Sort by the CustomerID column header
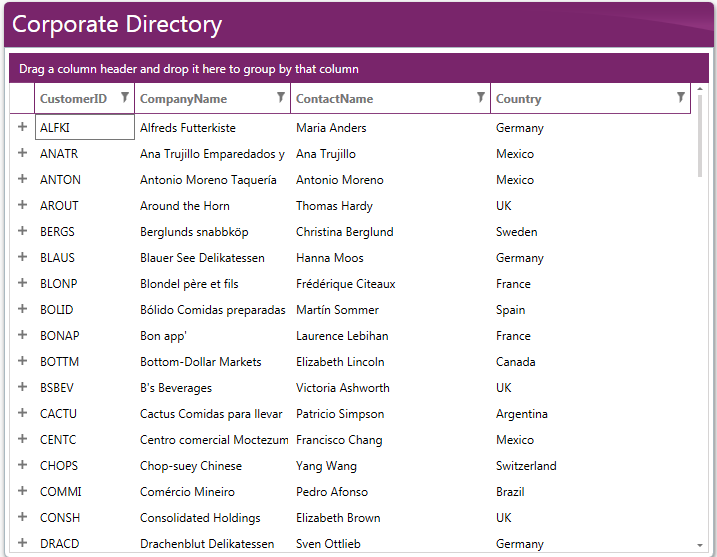The height and width of the screenshot is (557, 717). point(73,99)
